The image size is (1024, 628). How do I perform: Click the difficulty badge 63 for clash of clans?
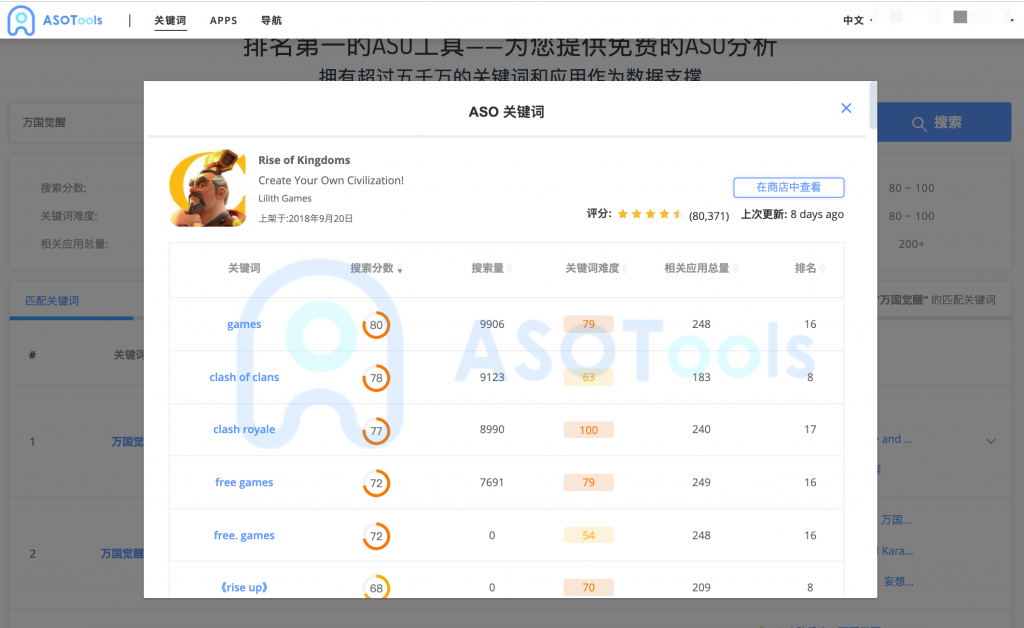(x=588, y=377)
